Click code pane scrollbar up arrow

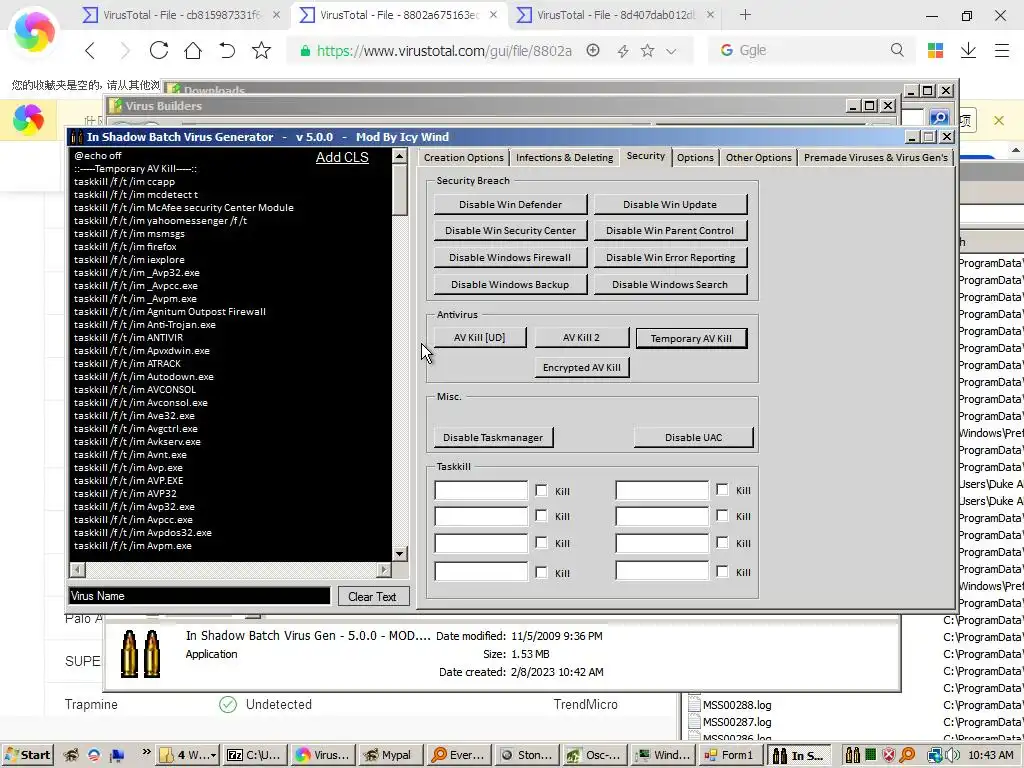(x=400, y=155)
